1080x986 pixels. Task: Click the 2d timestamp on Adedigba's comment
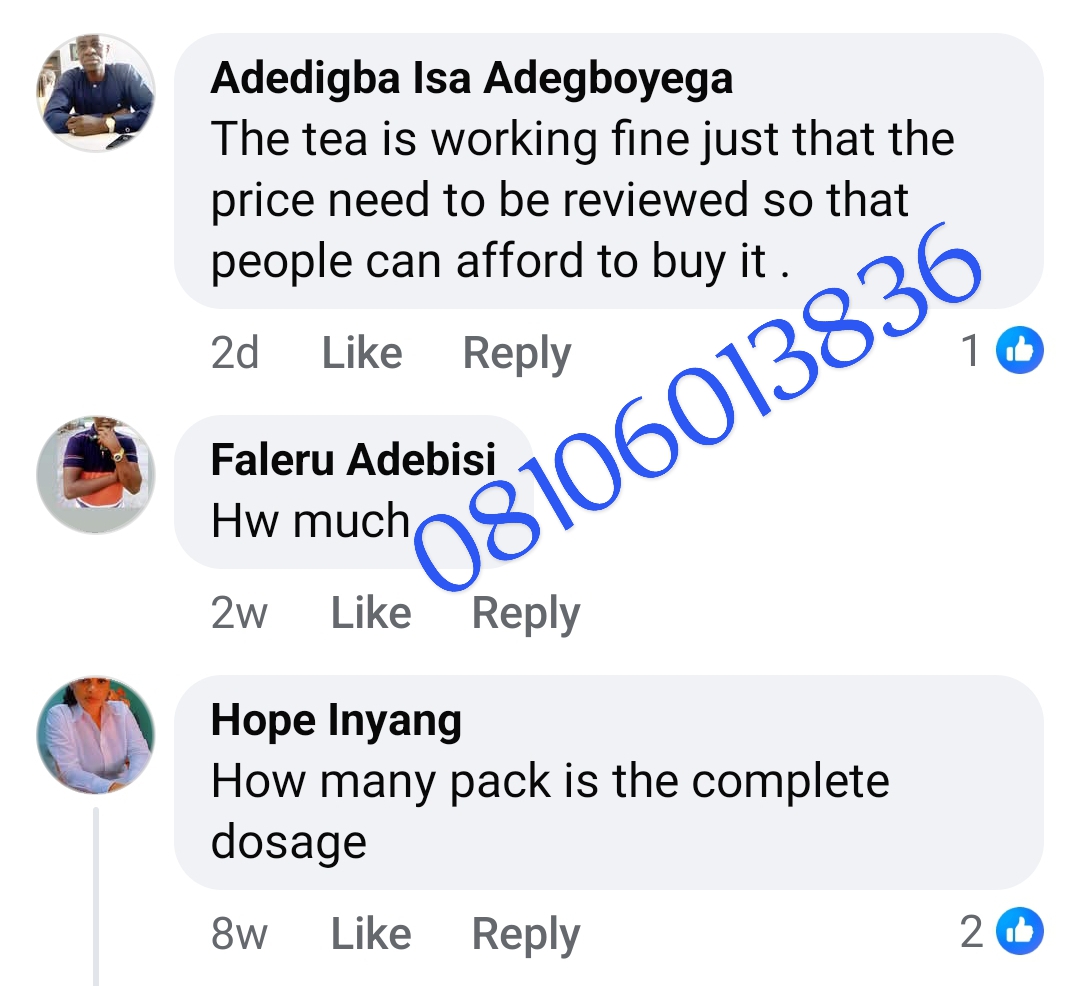coord(235,353)
